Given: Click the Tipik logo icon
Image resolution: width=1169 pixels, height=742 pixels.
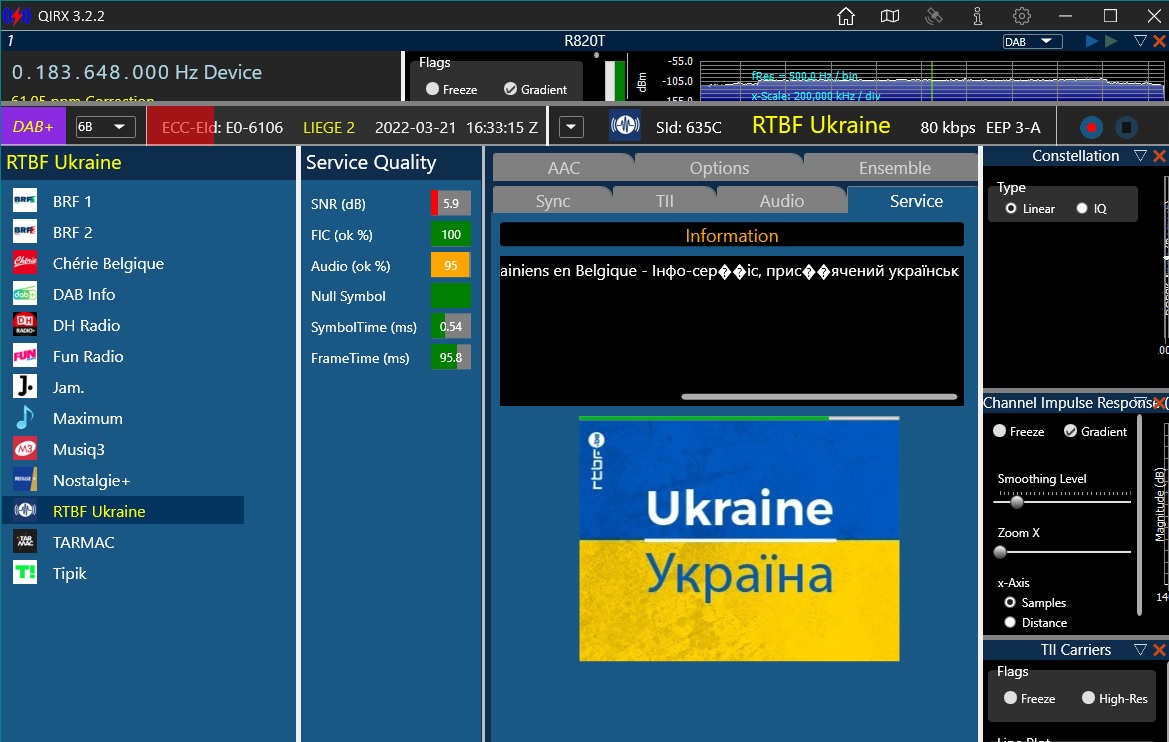Looking at the screenshot, I should (25, 573).
